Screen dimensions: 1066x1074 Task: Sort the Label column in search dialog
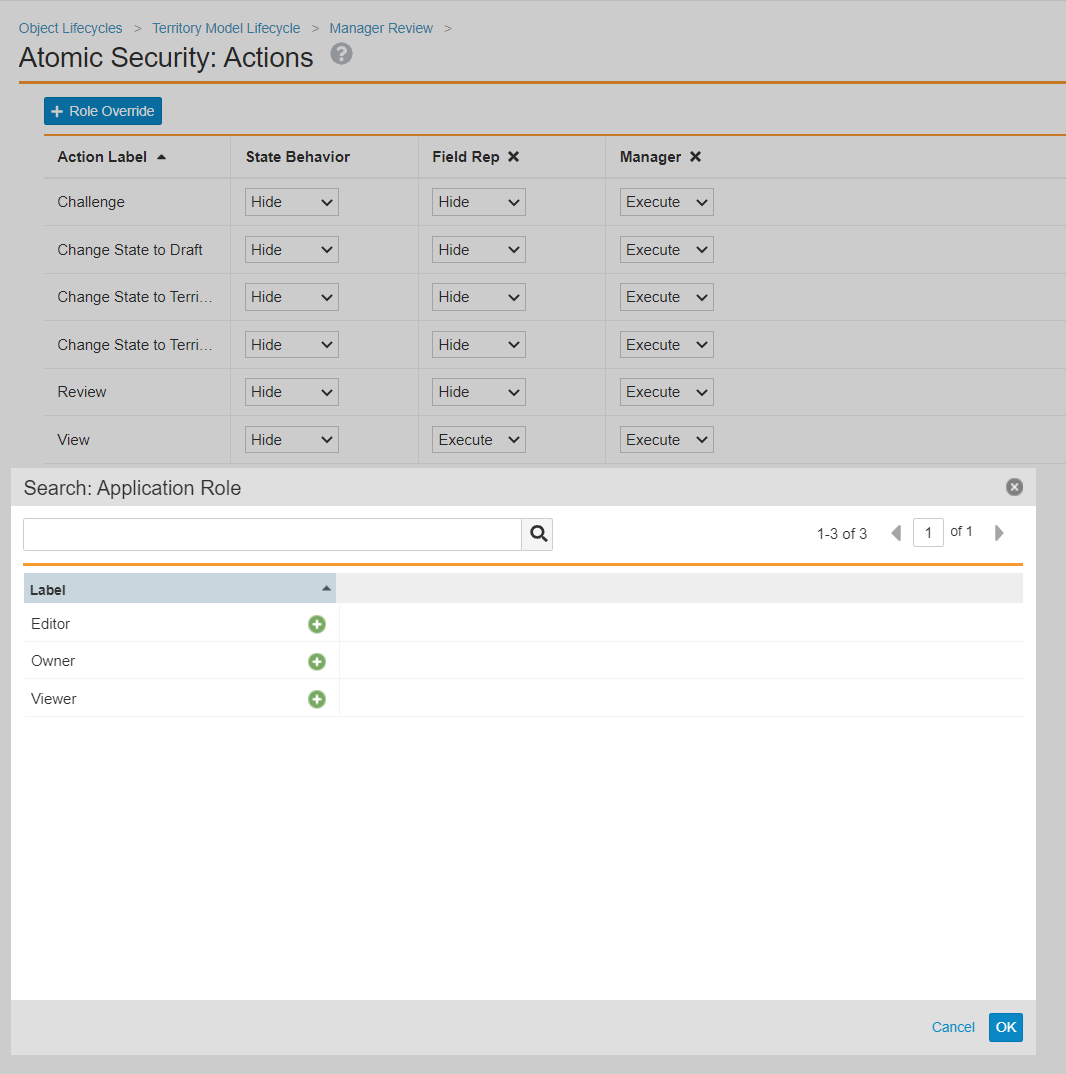click(179, 589)
